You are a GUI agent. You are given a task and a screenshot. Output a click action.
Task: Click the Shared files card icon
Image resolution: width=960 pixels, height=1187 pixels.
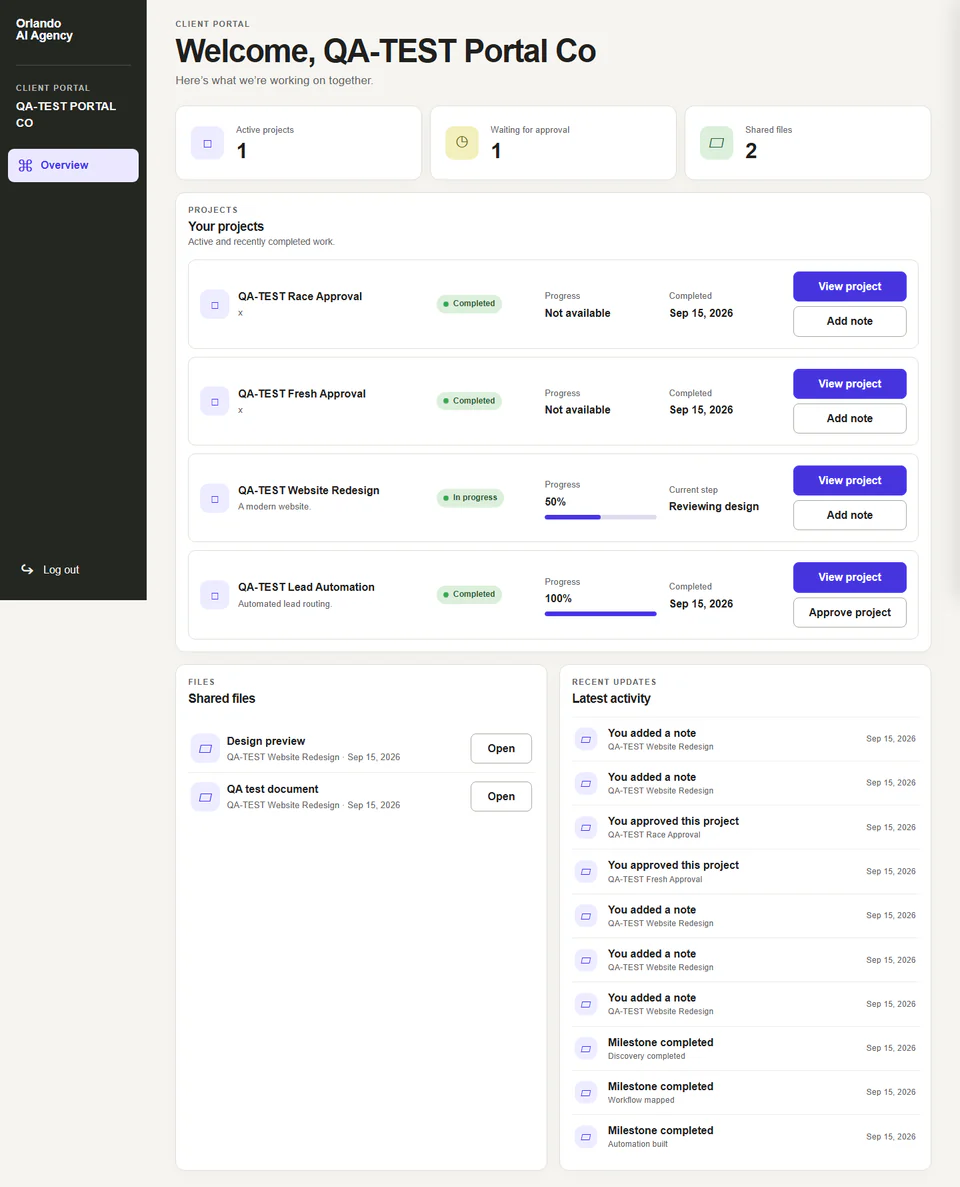716,143
